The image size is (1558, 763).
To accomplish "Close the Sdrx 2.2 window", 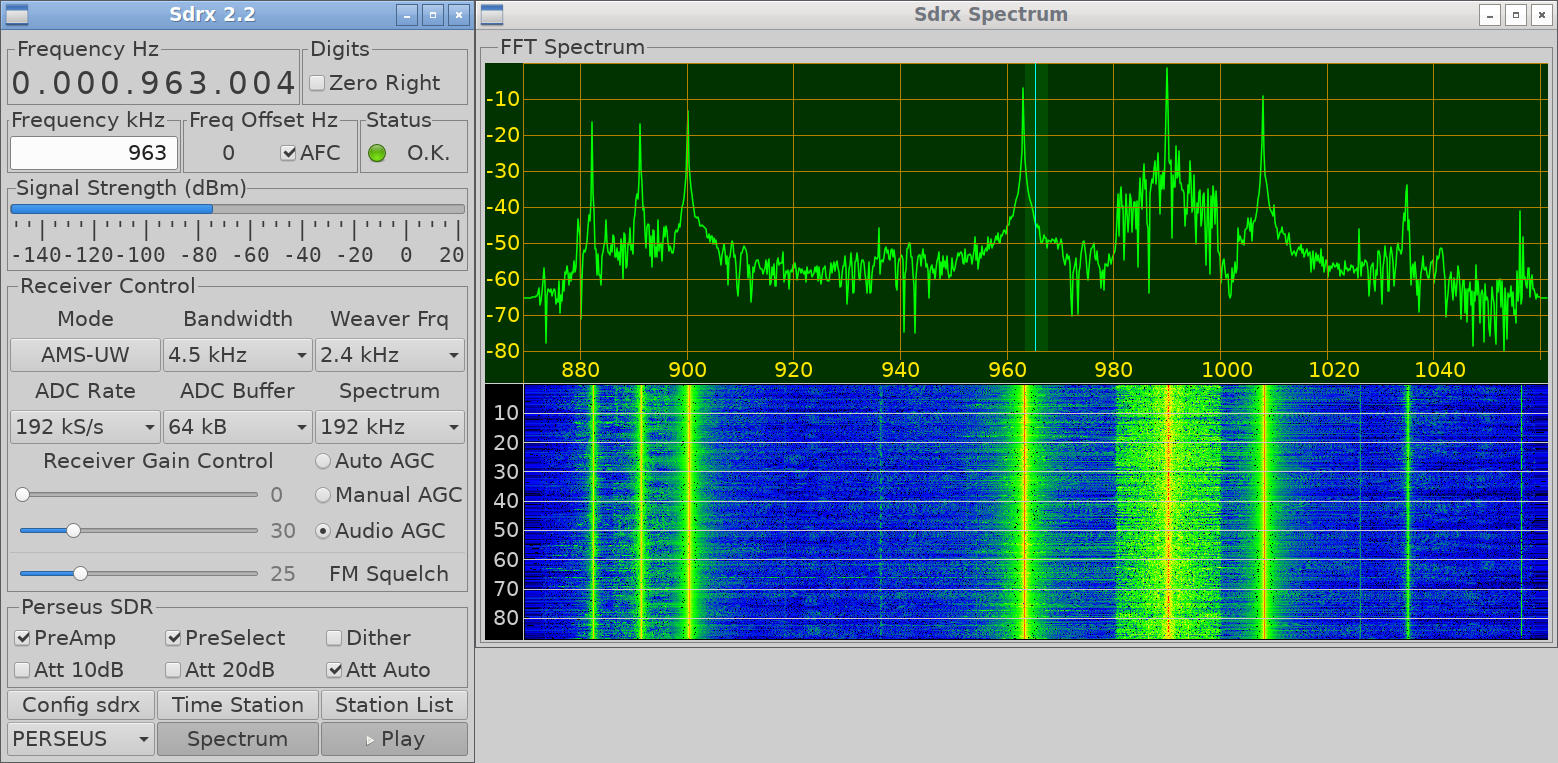I will click(458, 14).
